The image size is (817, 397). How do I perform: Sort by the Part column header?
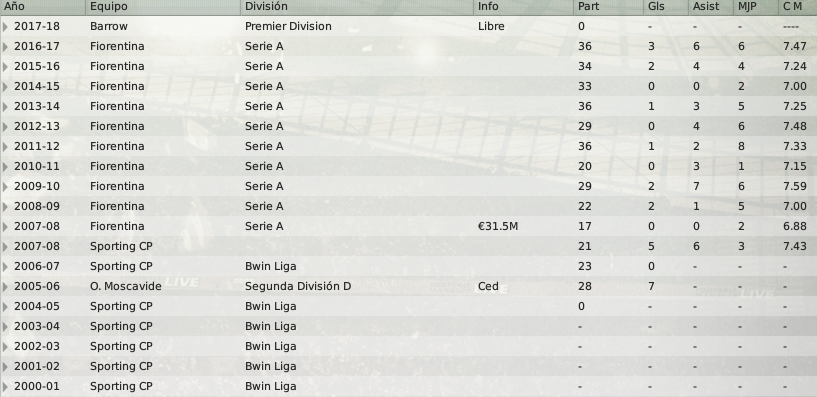(x=609, y=7)
